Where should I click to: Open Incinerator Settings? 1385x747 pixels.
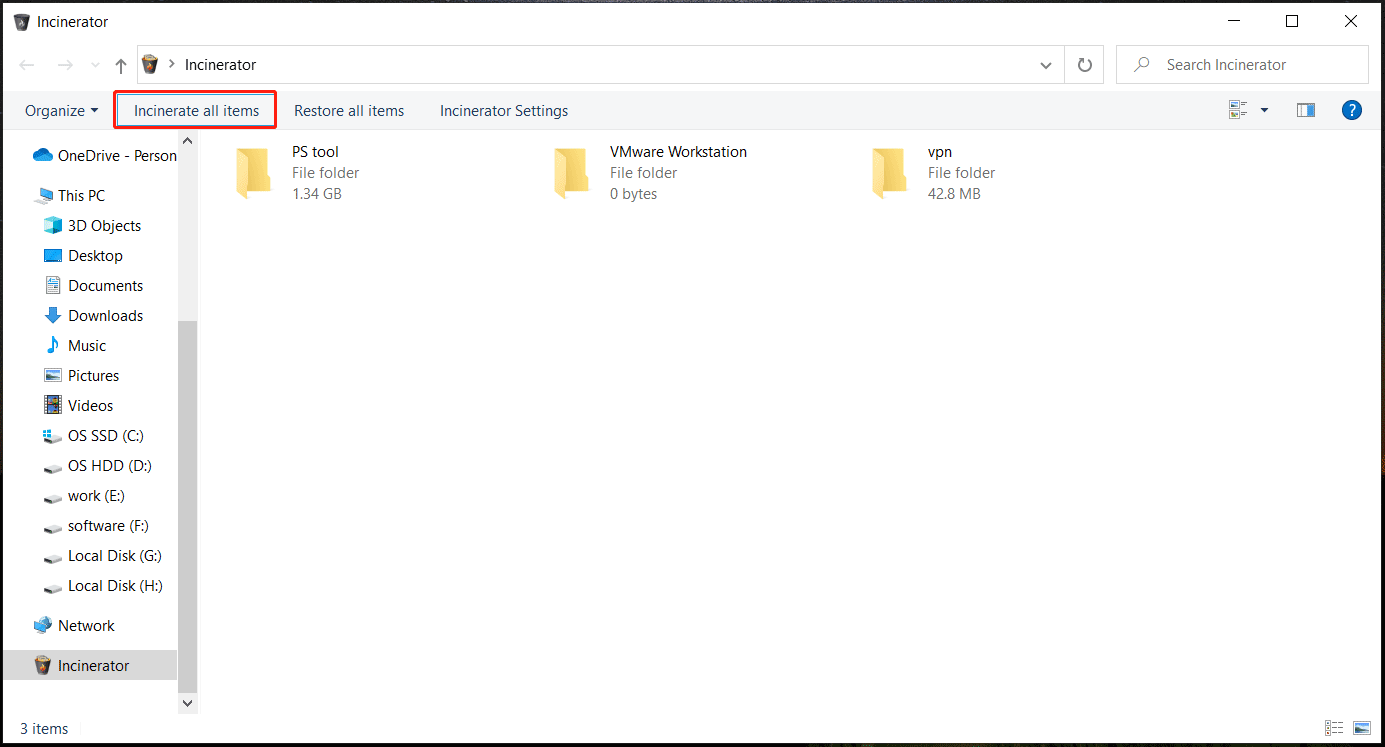(x=504, y=111)
